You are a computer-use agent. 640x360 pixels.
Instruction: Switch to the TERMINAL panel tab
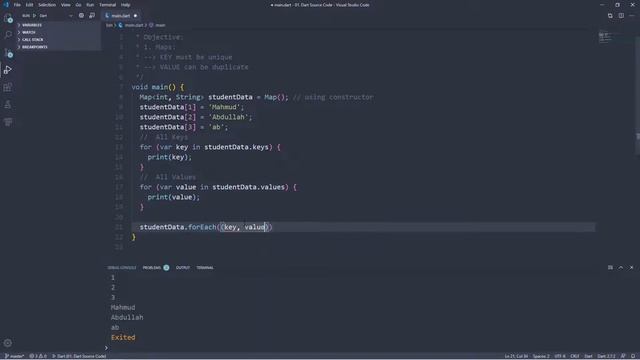205,268
